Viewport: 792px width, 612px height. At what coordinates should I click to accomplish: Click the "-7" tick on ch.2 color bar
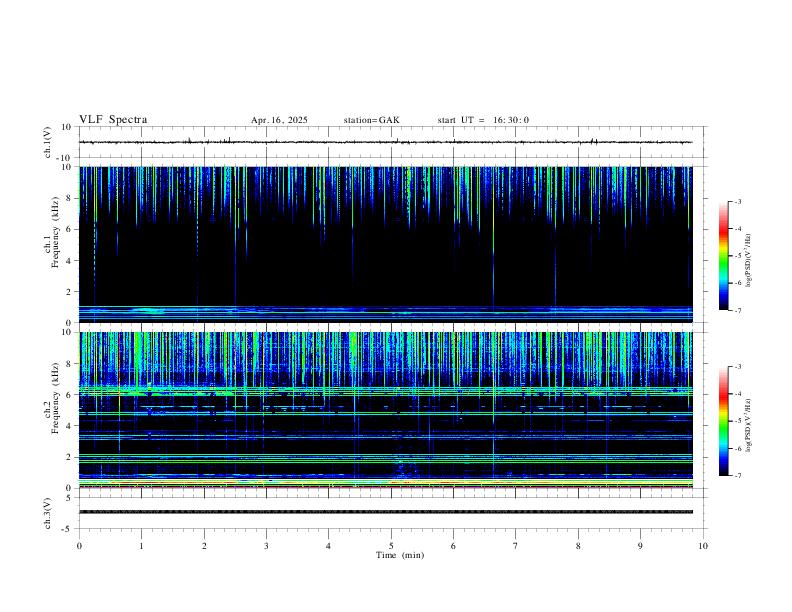(x=738, y=476)
